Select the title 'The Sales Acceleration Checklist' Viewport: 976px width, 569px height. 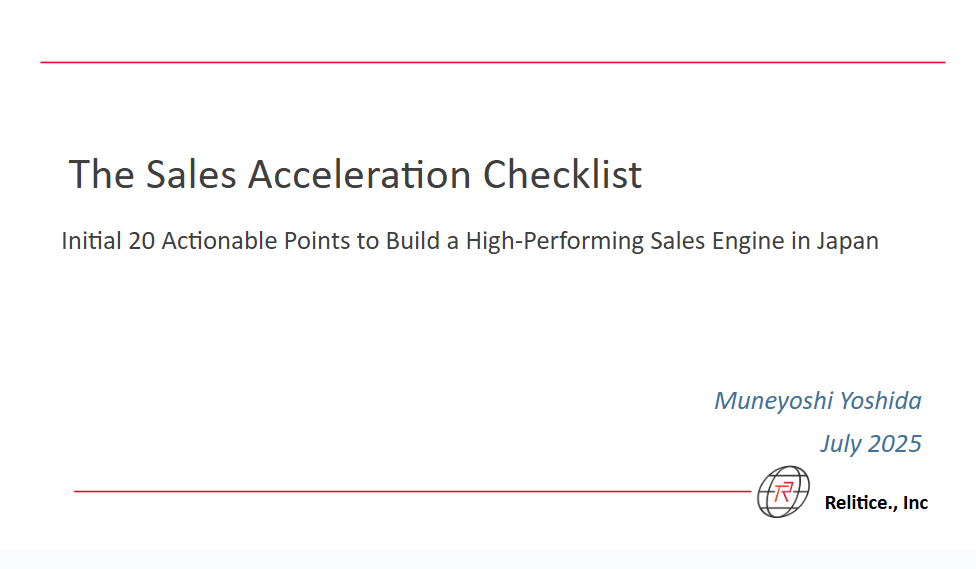coord(355,174)
